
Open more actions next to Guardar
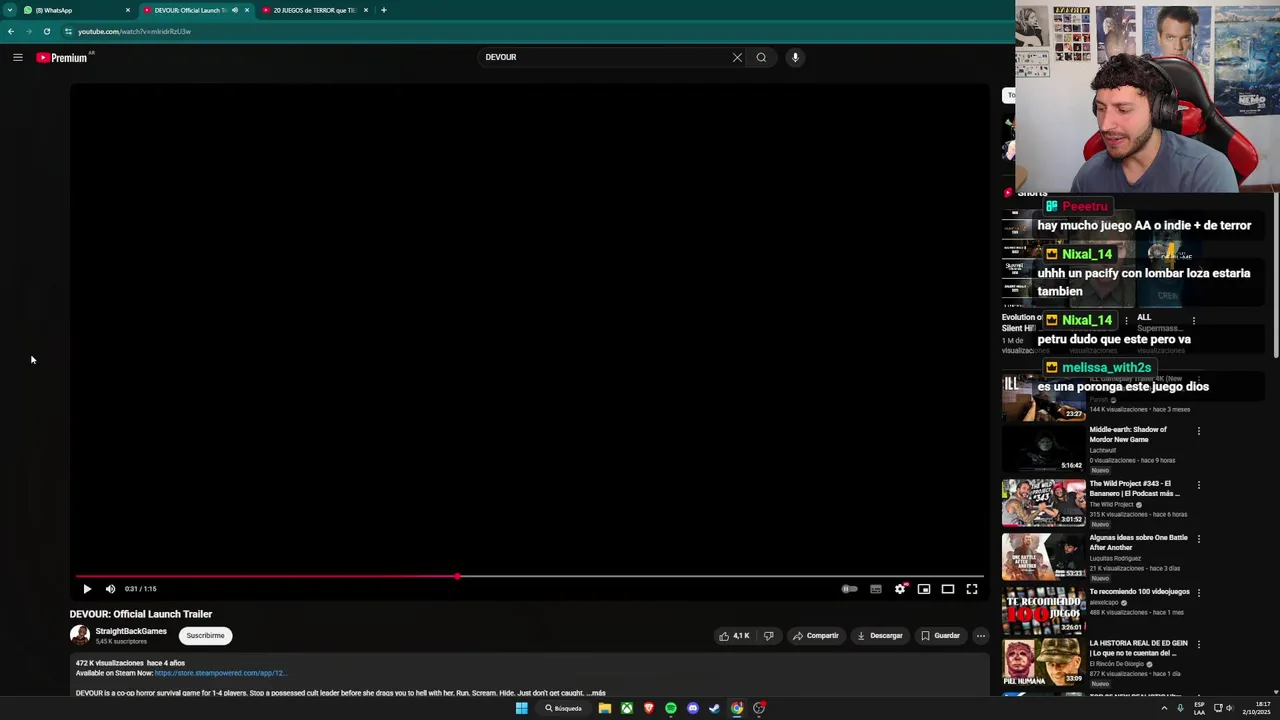[981, 635]
